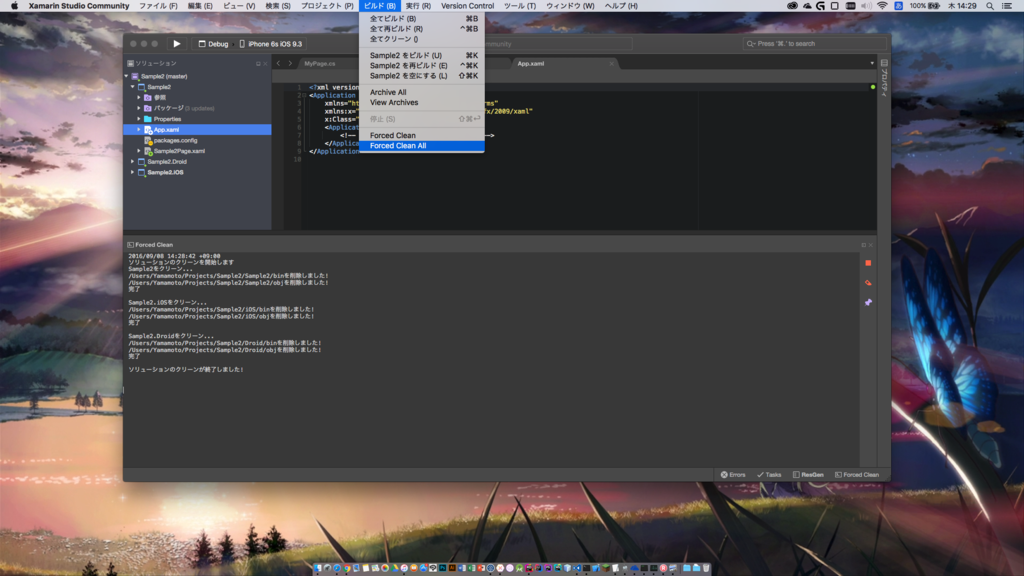The width and height of the screenshot is (1024, 576).
Task: Choose 全てビルド (B) from menu
Action: [x=422, y=18]
